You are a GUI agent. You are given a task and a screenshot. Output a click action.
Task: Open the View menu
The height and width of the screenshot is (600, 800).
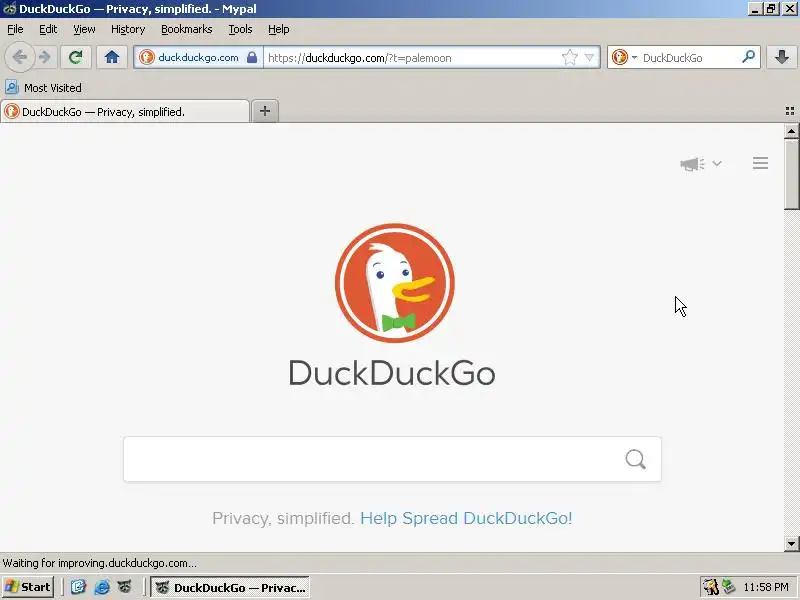pyautogui.click(x=84, y=29)
